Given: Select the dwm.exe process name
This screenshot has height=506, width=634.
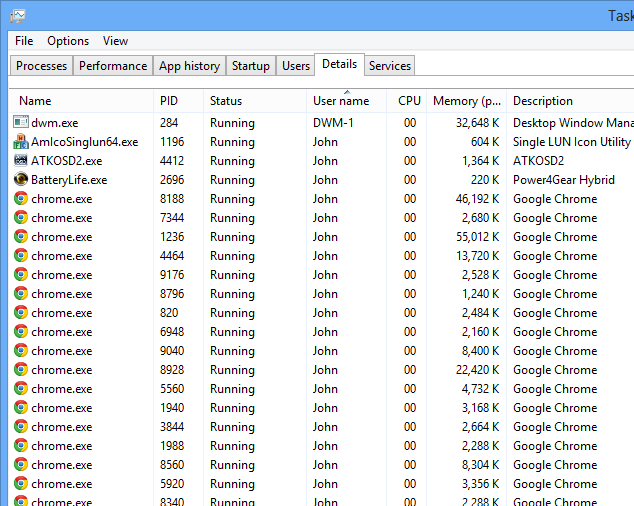Looking at the screenshot, I should (55, 123).
